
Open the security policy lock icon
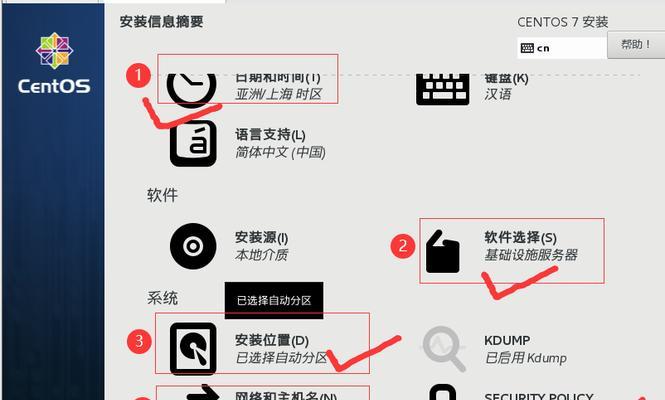point(442,392)
